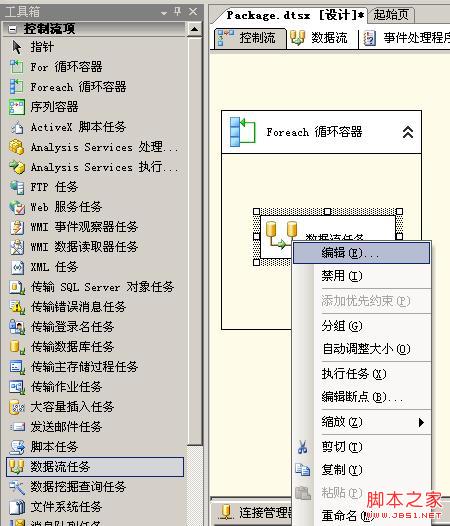Switch to the 数据流 tab
Screen dimensions: 450x526
(319, 38)
